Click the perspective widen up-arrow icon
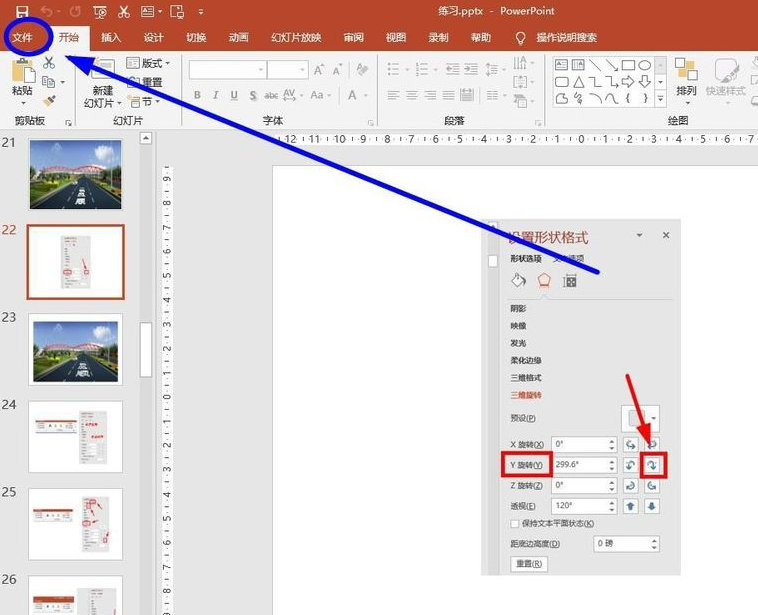The height and width of the screenshot is (615, 758). click(x=631, y=505)
